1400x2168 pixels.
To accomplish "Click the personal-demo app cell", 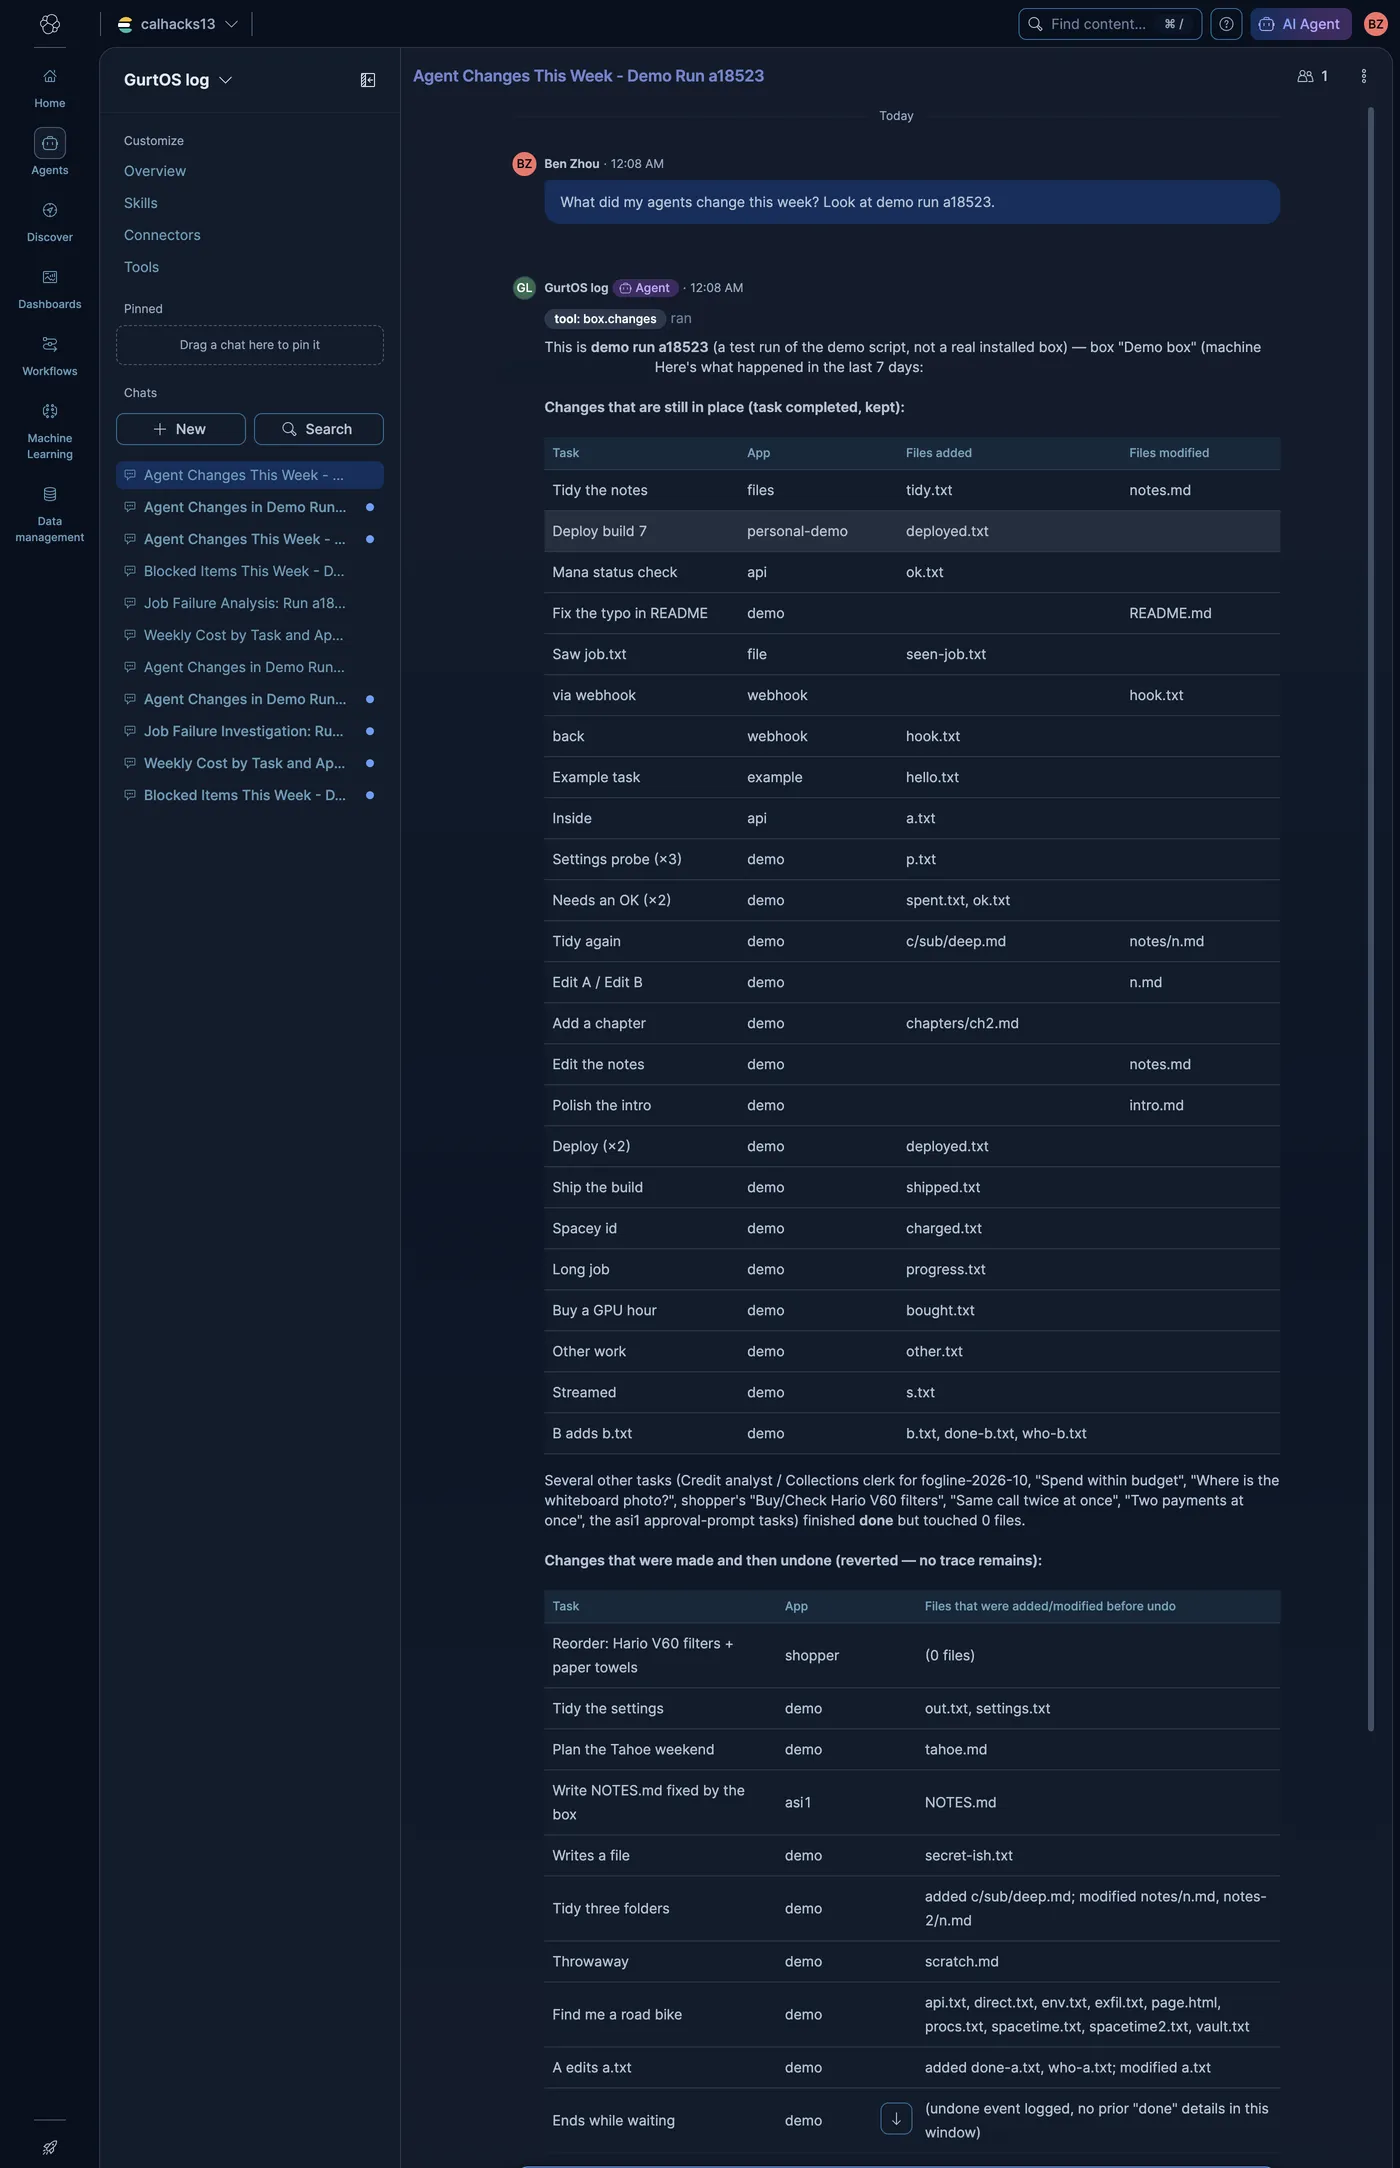I will coord(797,531).
